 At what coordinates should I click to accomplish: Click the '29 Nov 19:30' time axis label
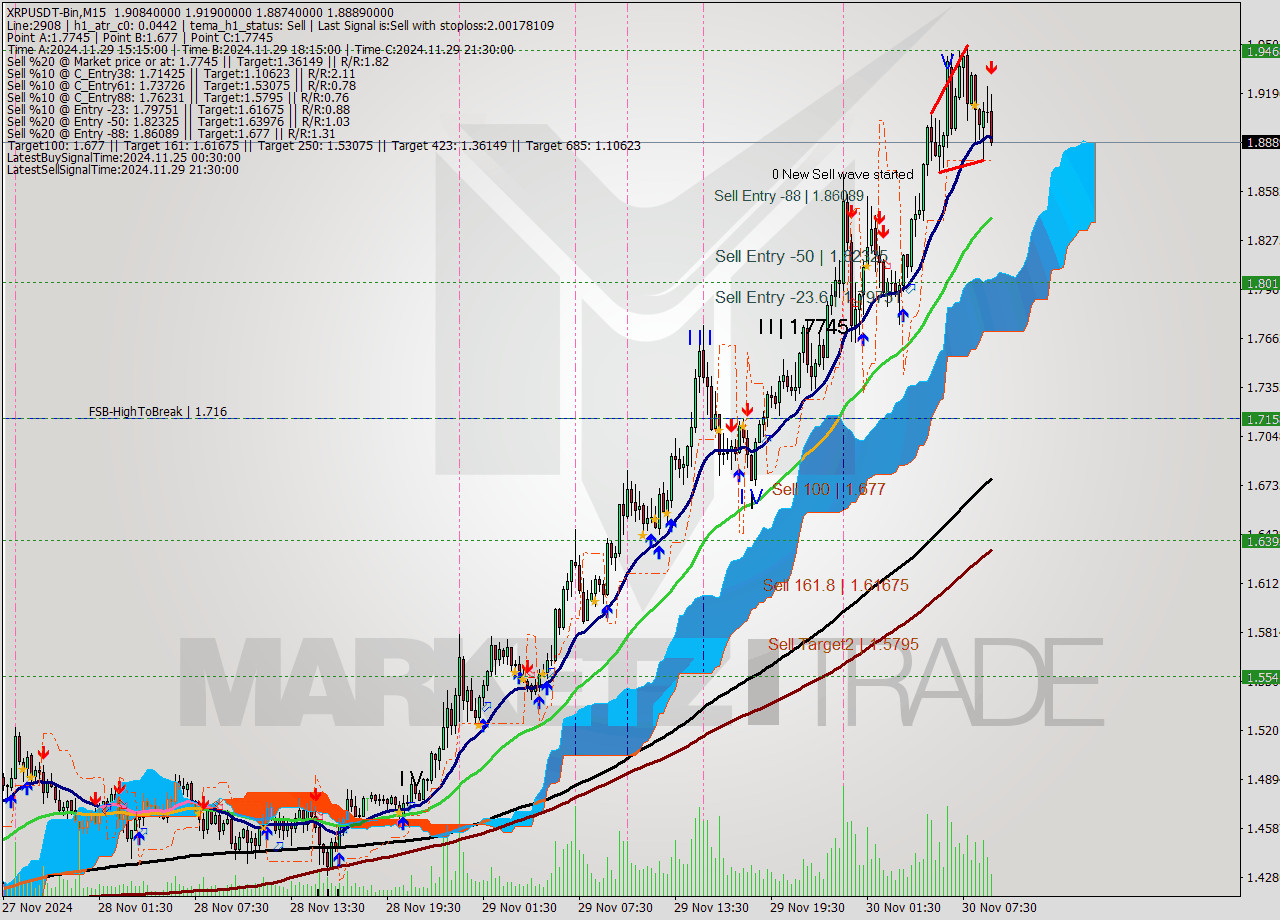pyautogui.click(x=807, y=907)
